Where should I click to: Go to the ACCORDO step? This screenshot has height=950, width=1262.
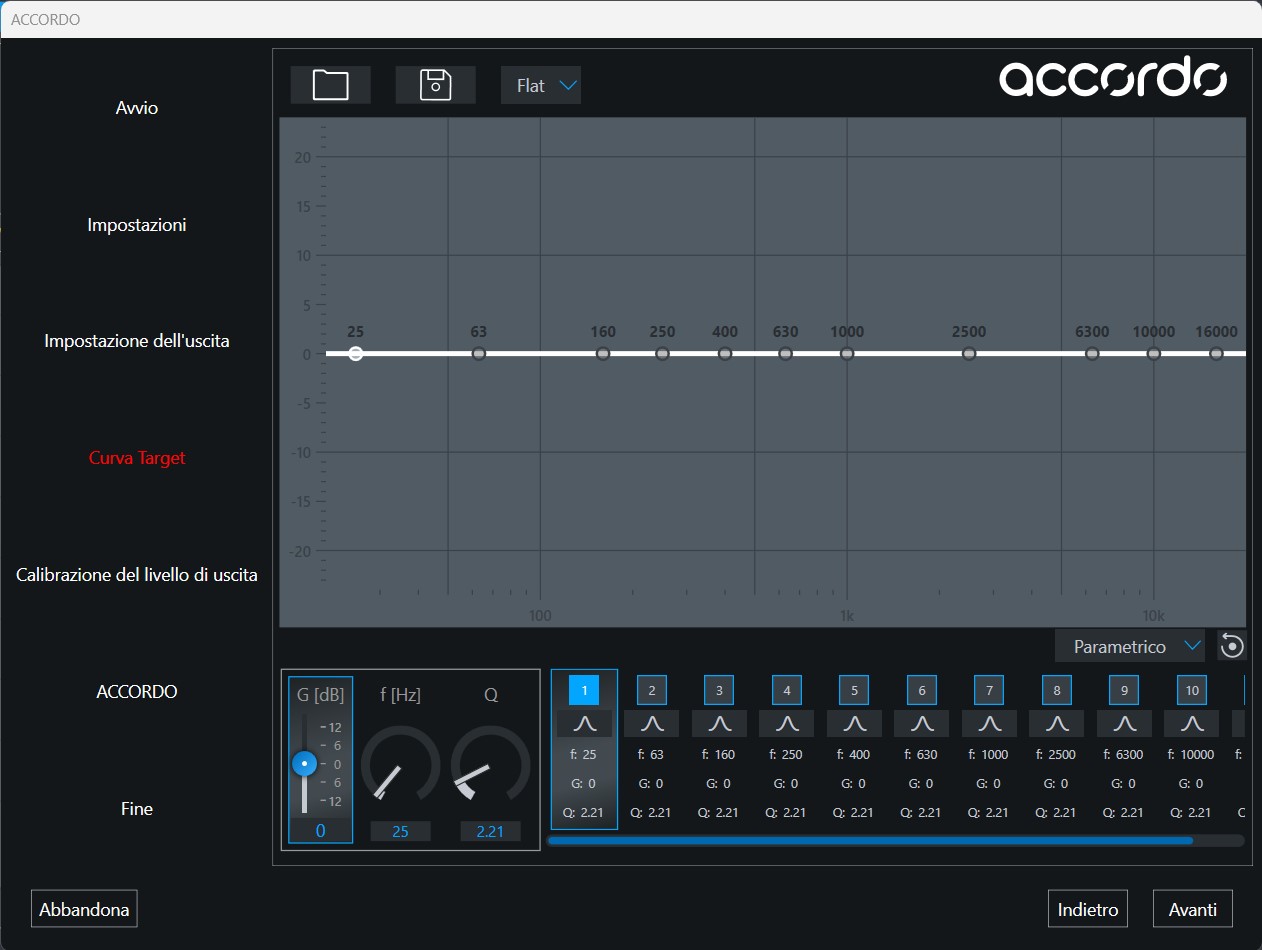click(137, 692)
